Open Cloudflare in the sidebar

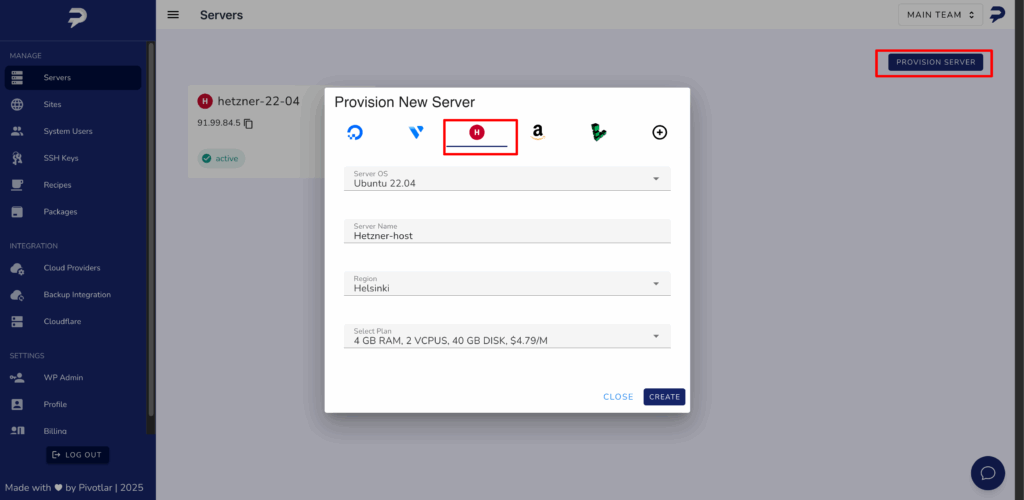(x=72, y=321)
